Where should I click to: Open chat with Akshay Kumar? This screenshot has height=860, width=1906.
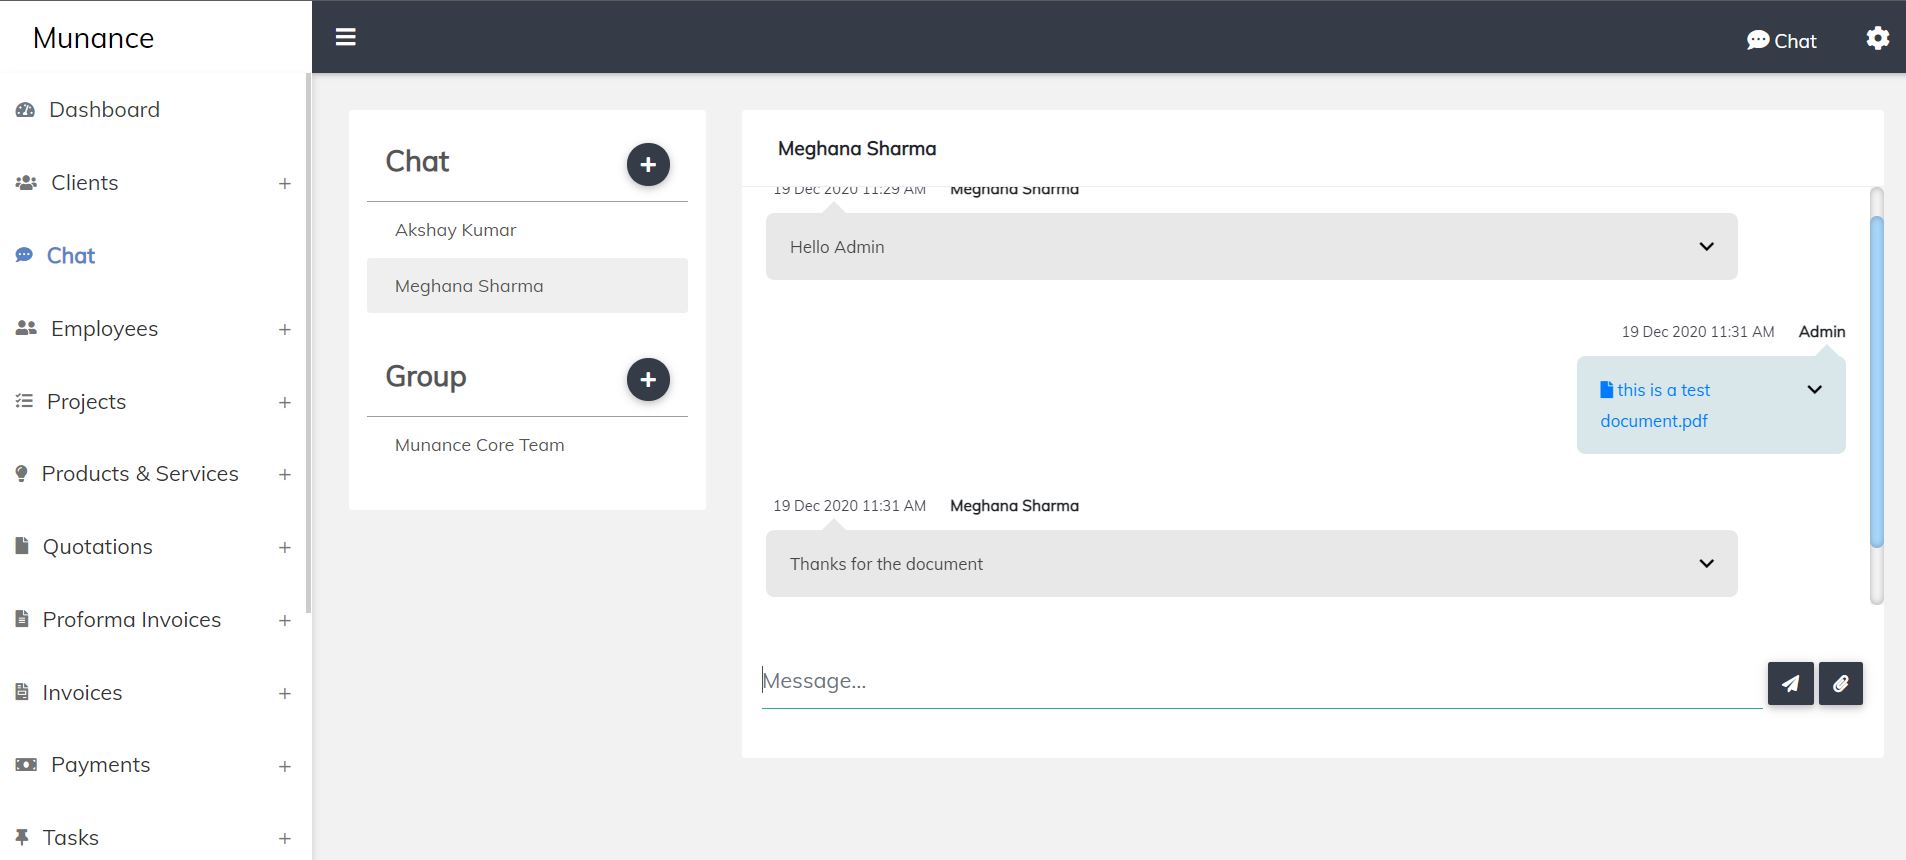pyautogui.click(x=527, y=230)
